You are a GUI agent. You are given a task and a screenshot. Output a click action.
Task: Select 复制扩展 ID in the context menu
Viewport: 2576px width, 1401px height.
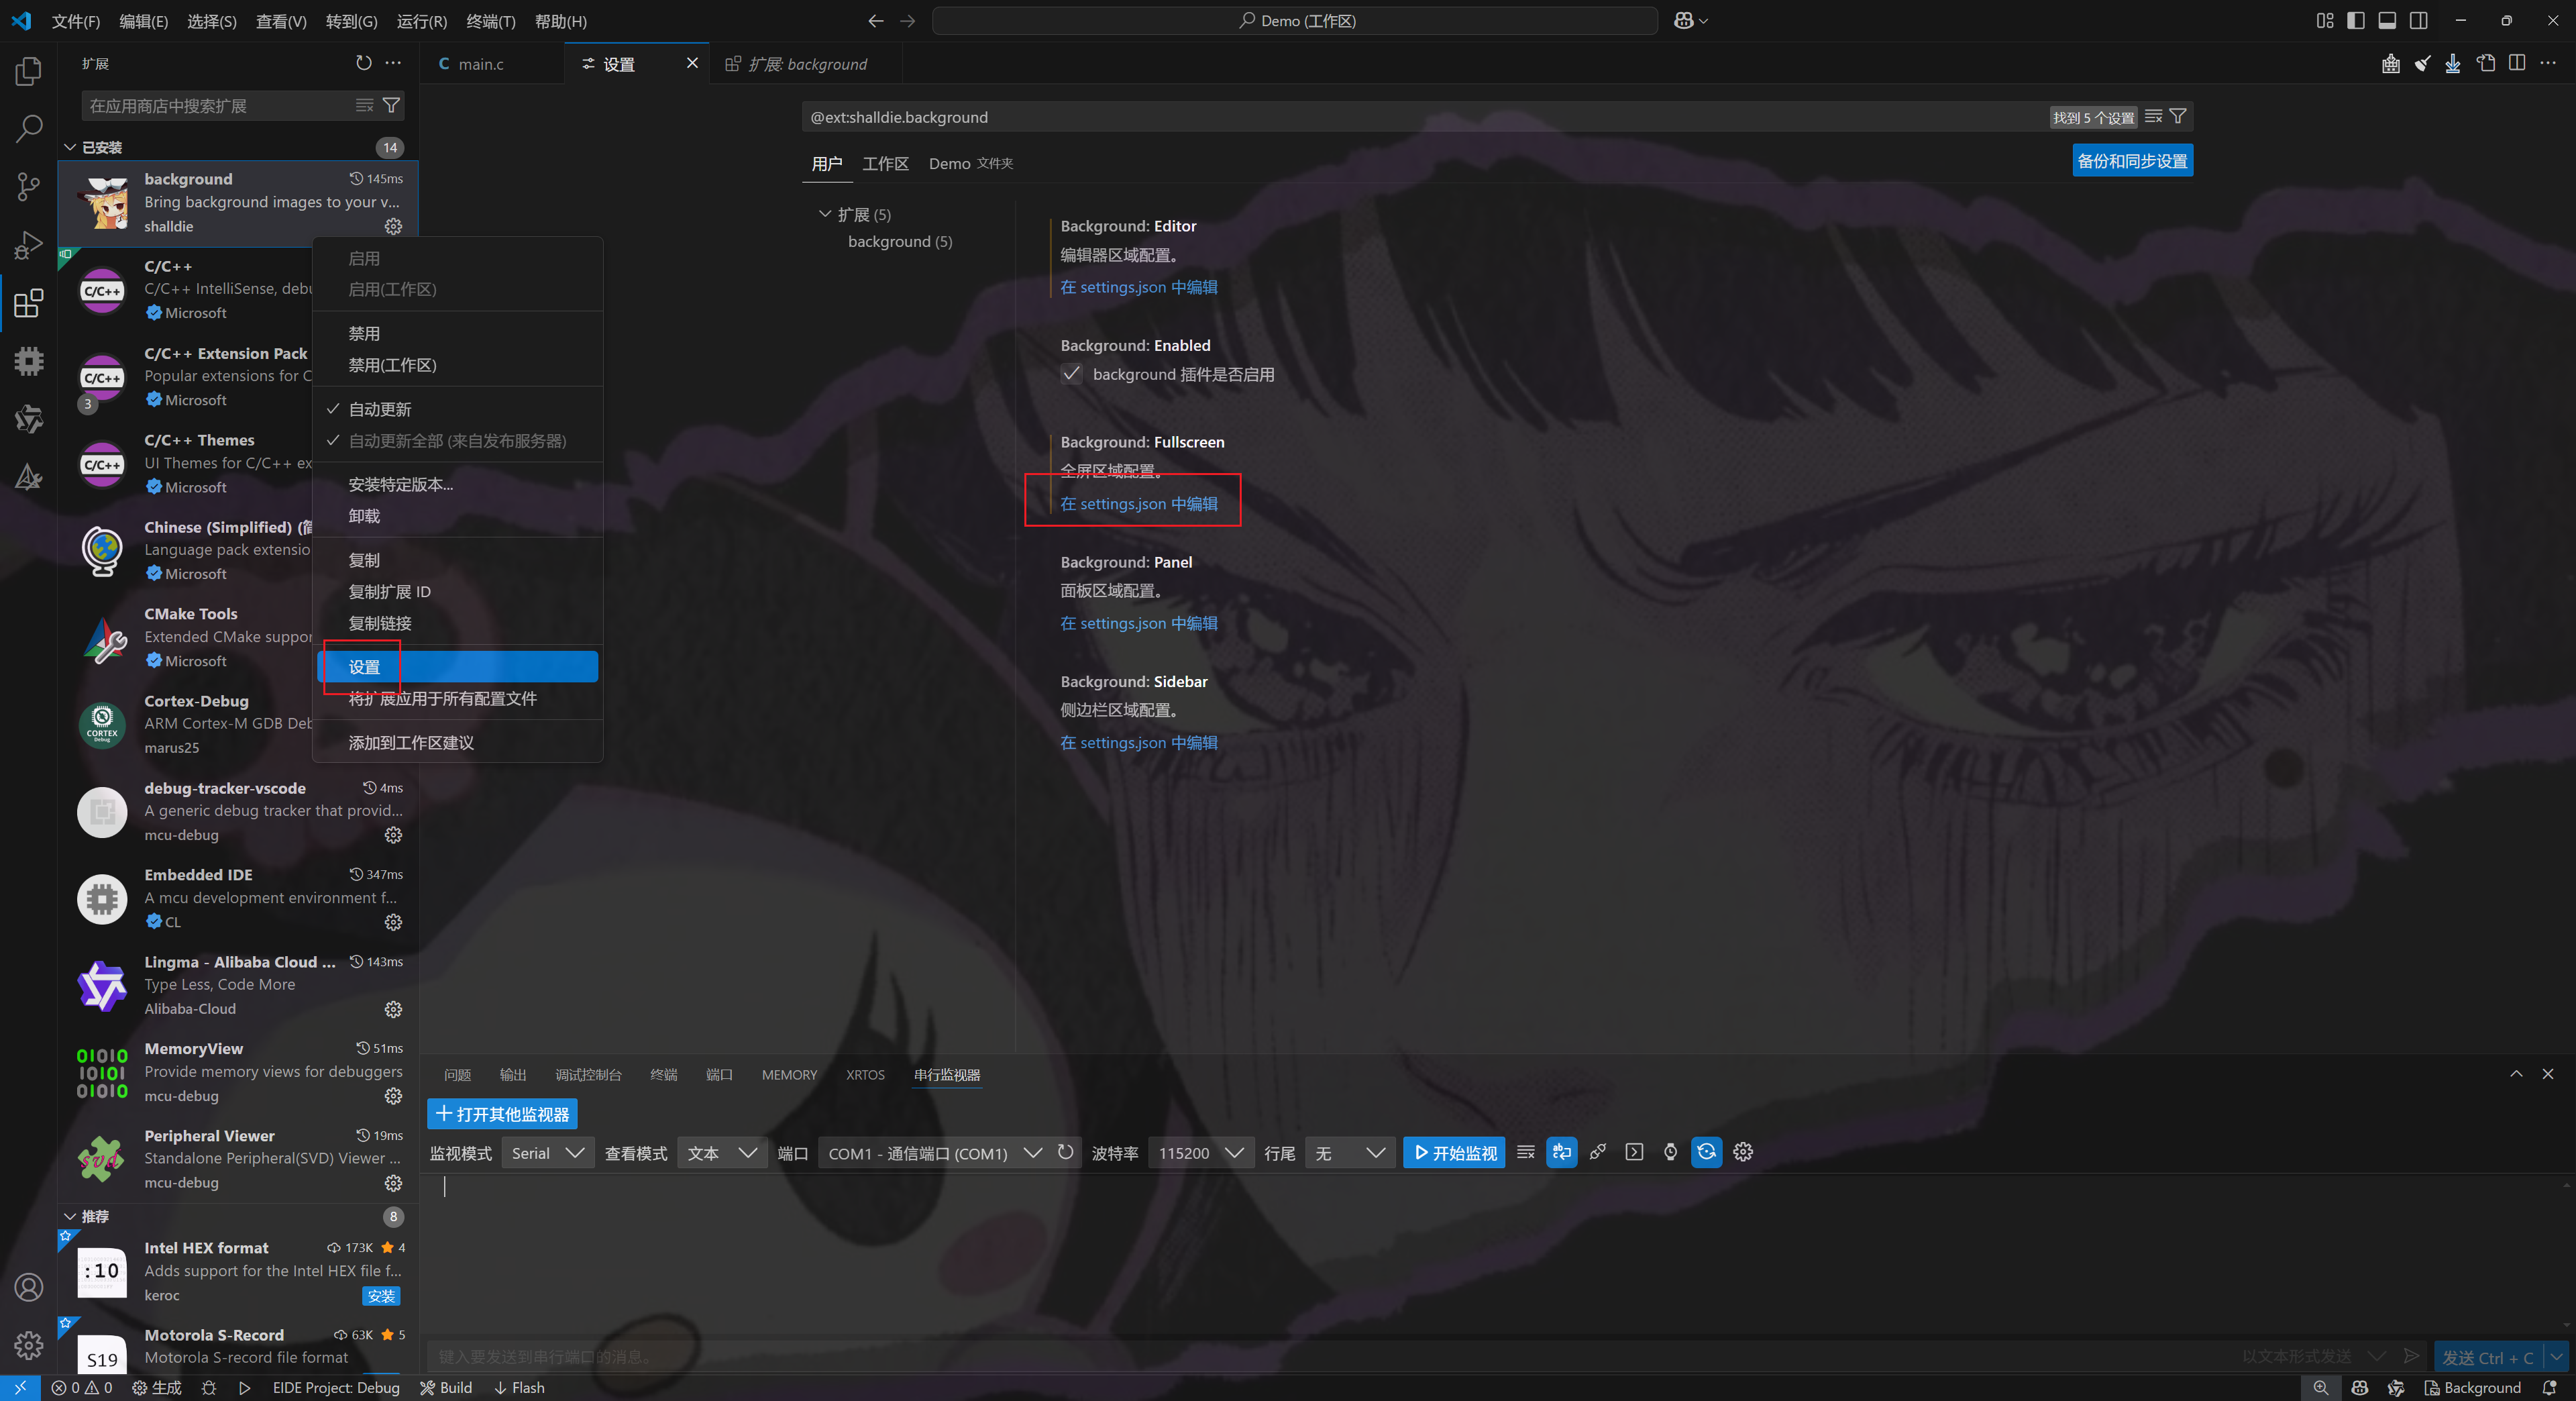tap(458, 592)
